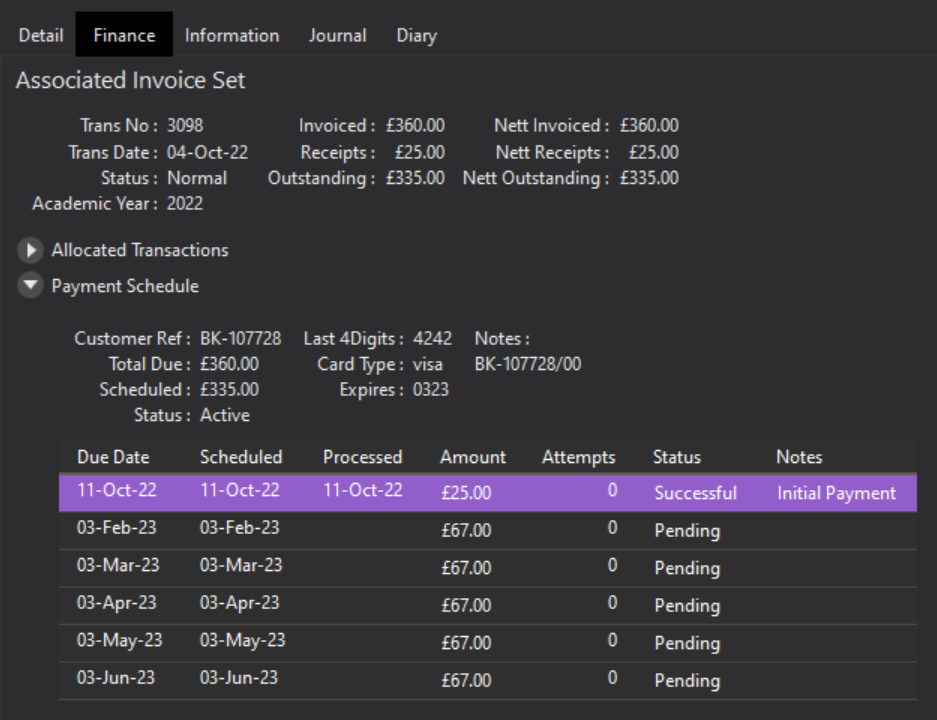Collapse the Payment Schedule section arrow

pos(30,285)
